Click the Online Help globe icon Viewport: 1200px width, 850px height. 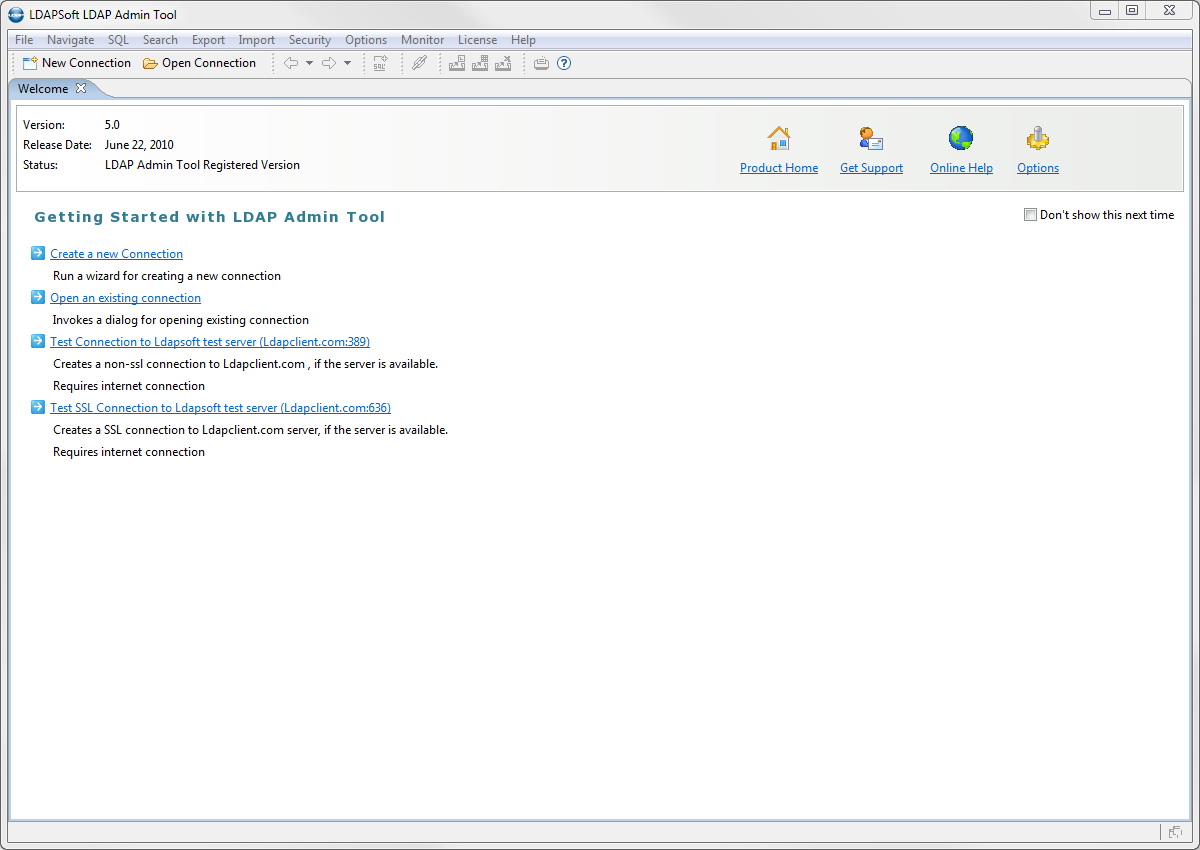(961, 139)
